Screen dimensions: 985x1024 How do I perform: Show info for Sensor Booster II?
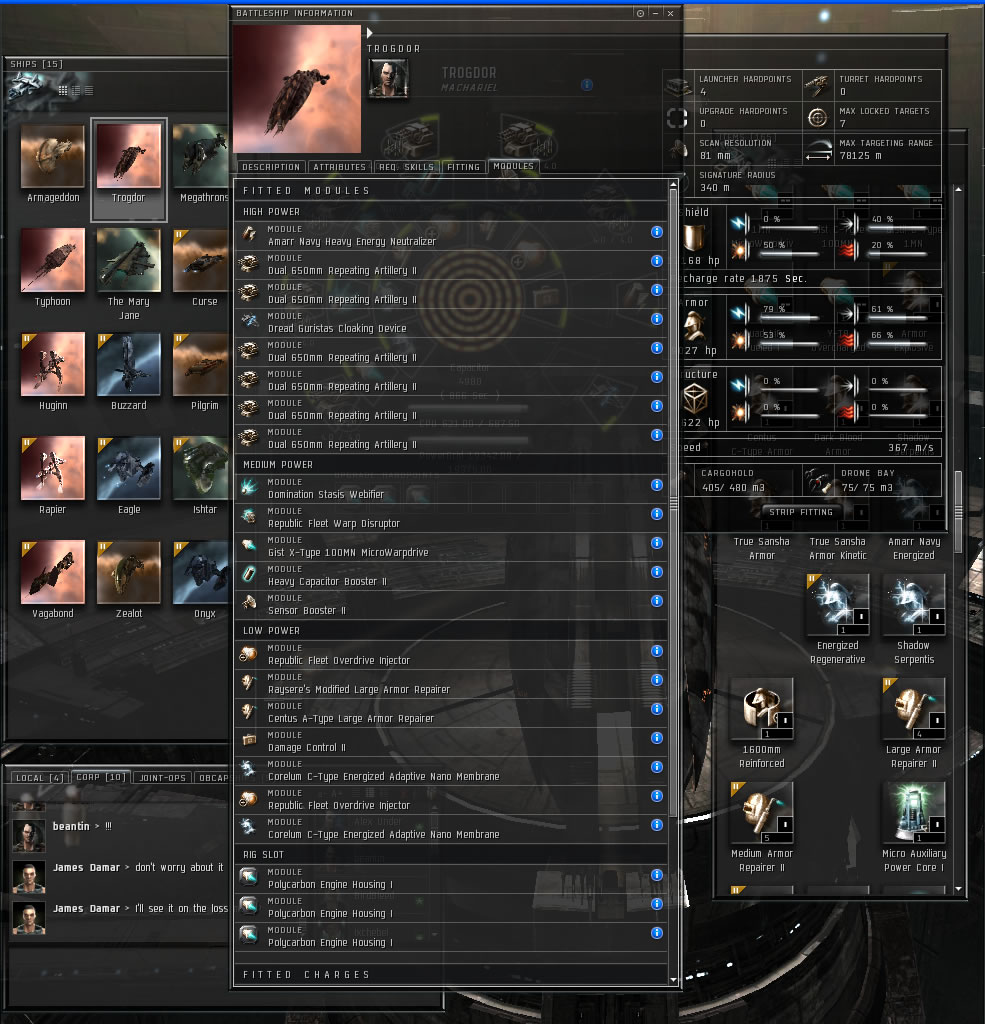tap(657, 601)
